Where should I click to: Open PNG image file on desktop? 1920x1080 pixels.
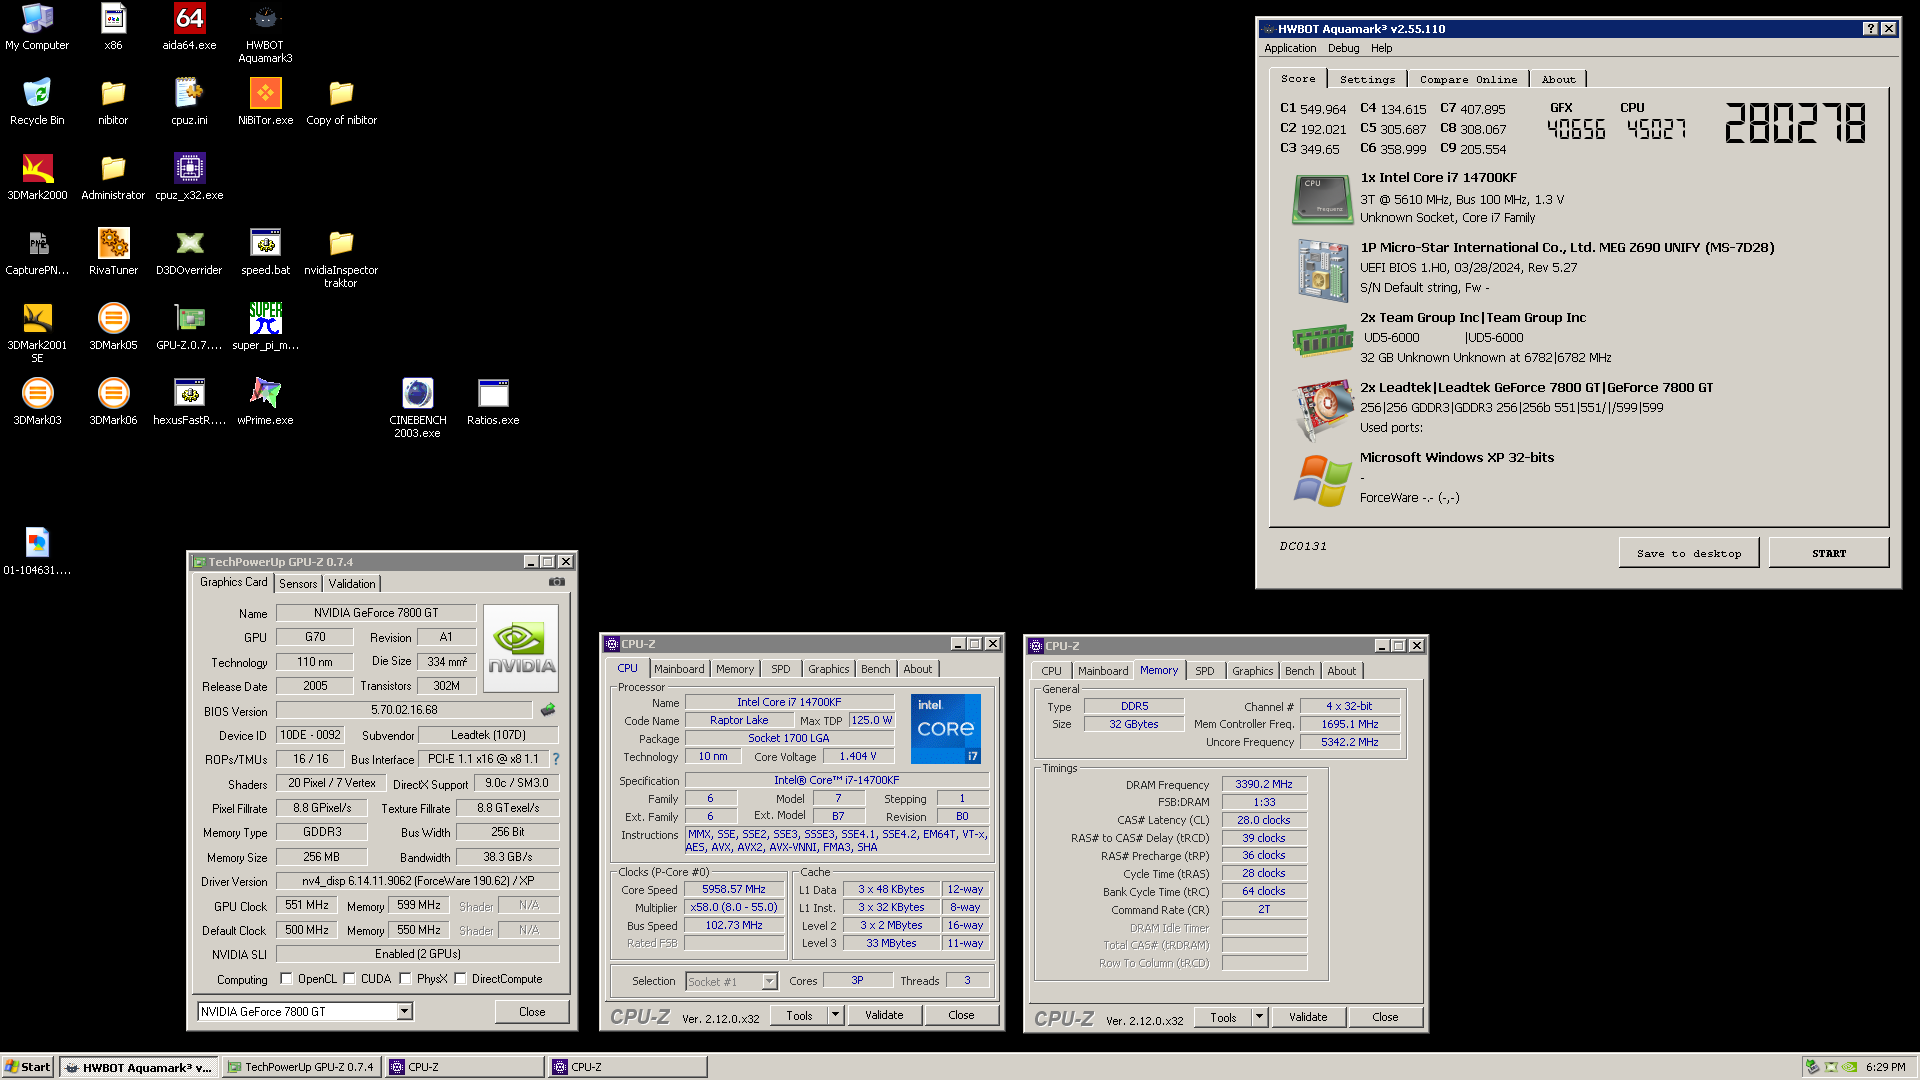pyautogui.click(x=37, y=552)
